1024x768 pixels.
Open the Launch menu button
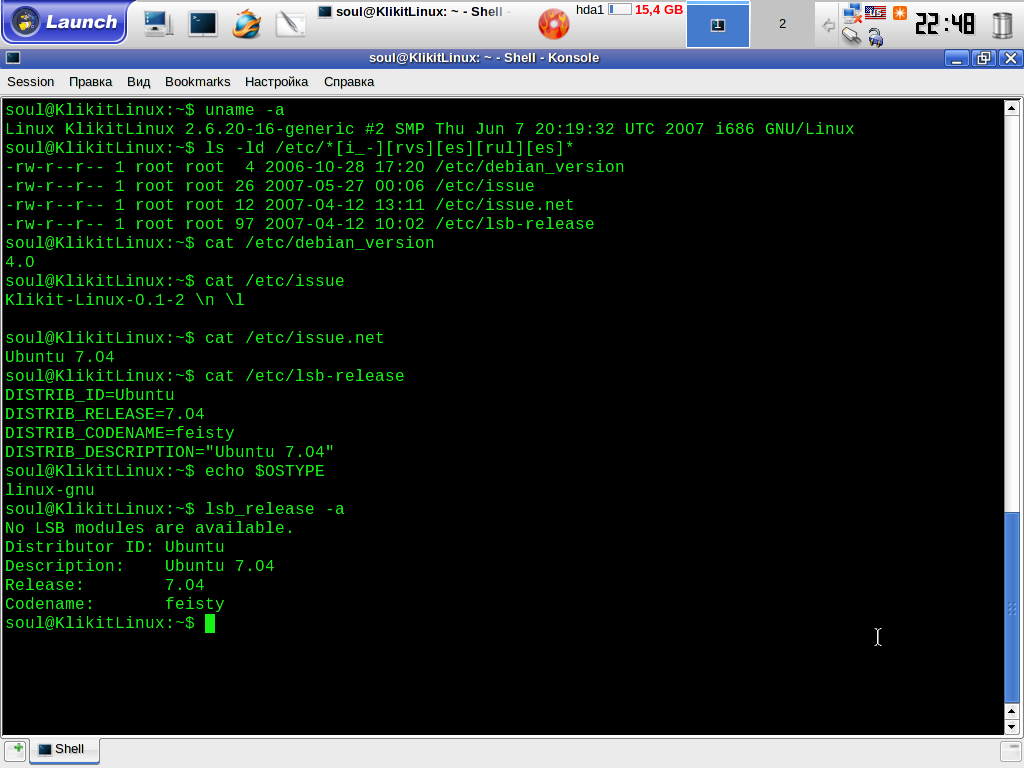pos(65,22)
